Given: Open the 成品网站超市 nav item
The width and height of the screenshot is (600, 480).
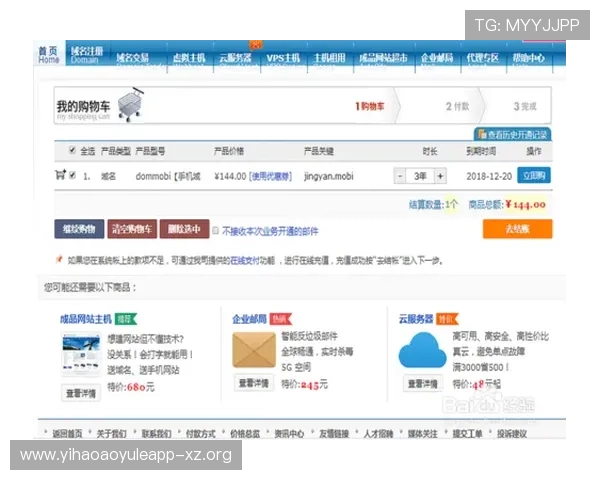Looking at the screenshot, I should click(x=383, y=58).
